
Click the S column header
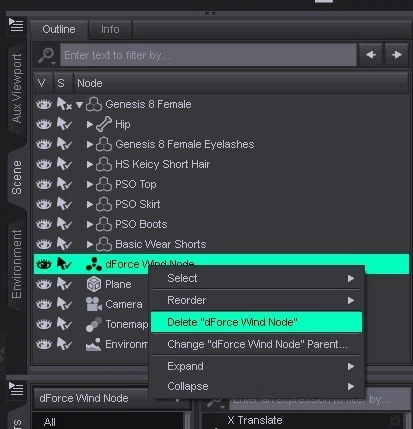click(x=63, y=83)
